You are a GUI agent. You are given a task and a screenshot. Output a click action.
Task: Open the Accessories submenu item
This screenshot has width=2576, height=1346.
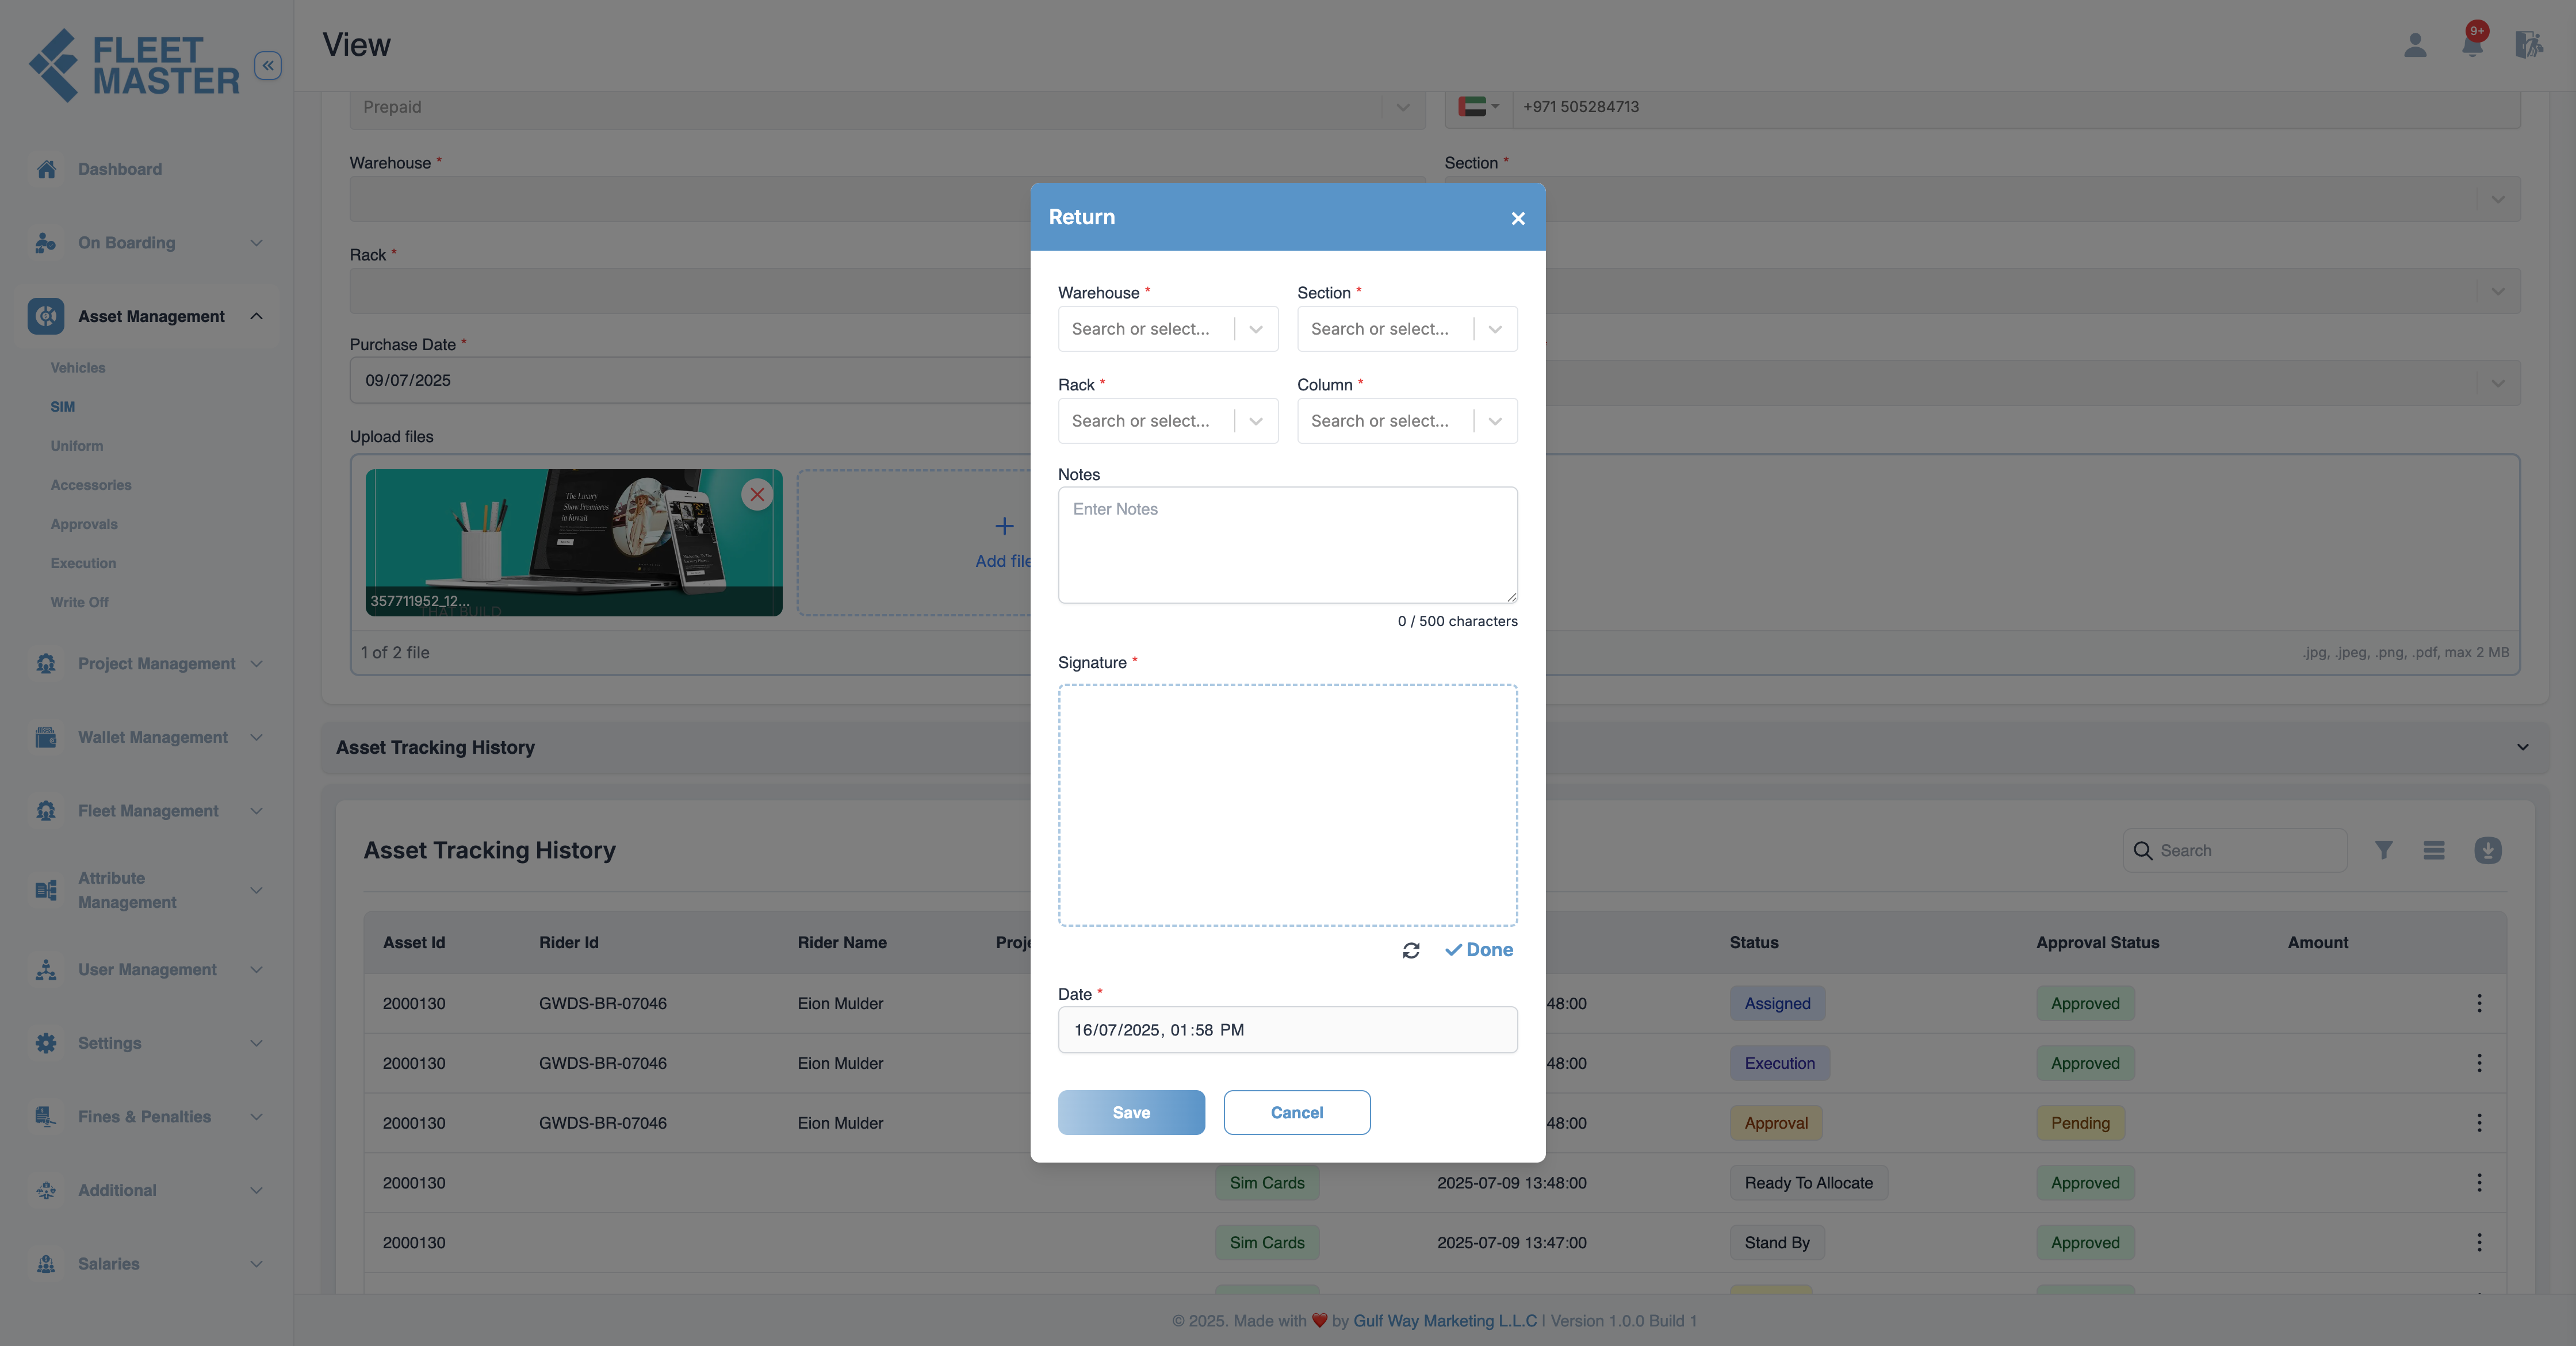(x=91, y=485)
